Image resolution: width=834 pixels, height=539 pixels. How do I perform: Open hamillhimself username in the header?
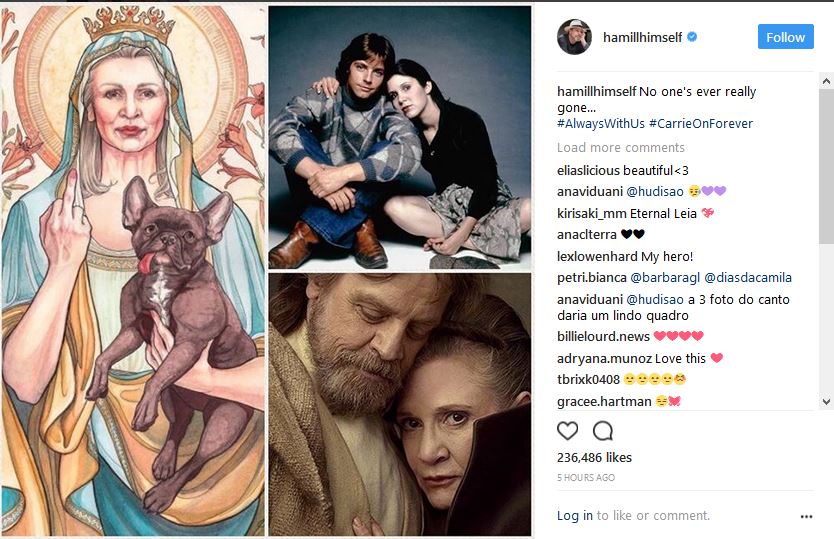[x=642, y=37]
